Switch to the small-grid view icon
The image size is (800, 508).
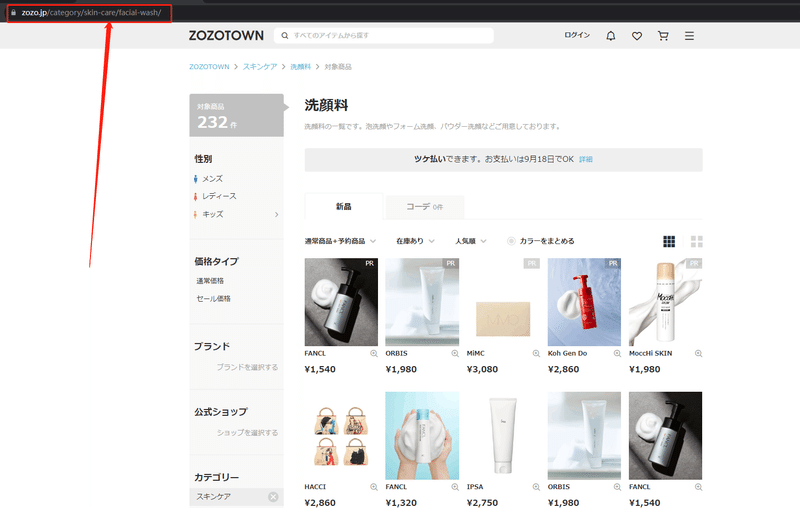669,241
